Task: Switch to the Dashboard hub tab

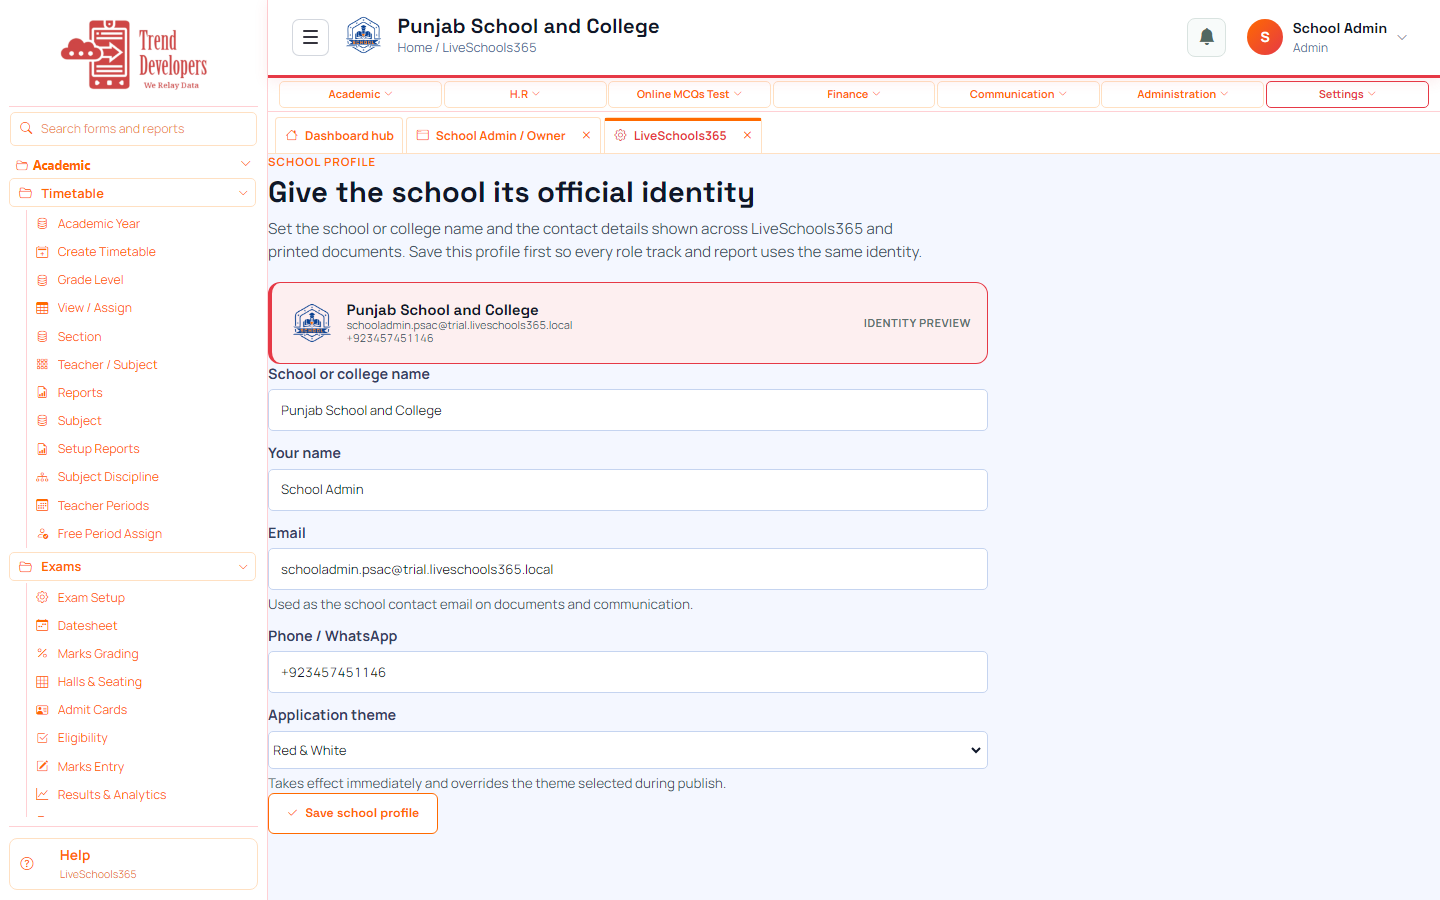Action: (339, 135)
